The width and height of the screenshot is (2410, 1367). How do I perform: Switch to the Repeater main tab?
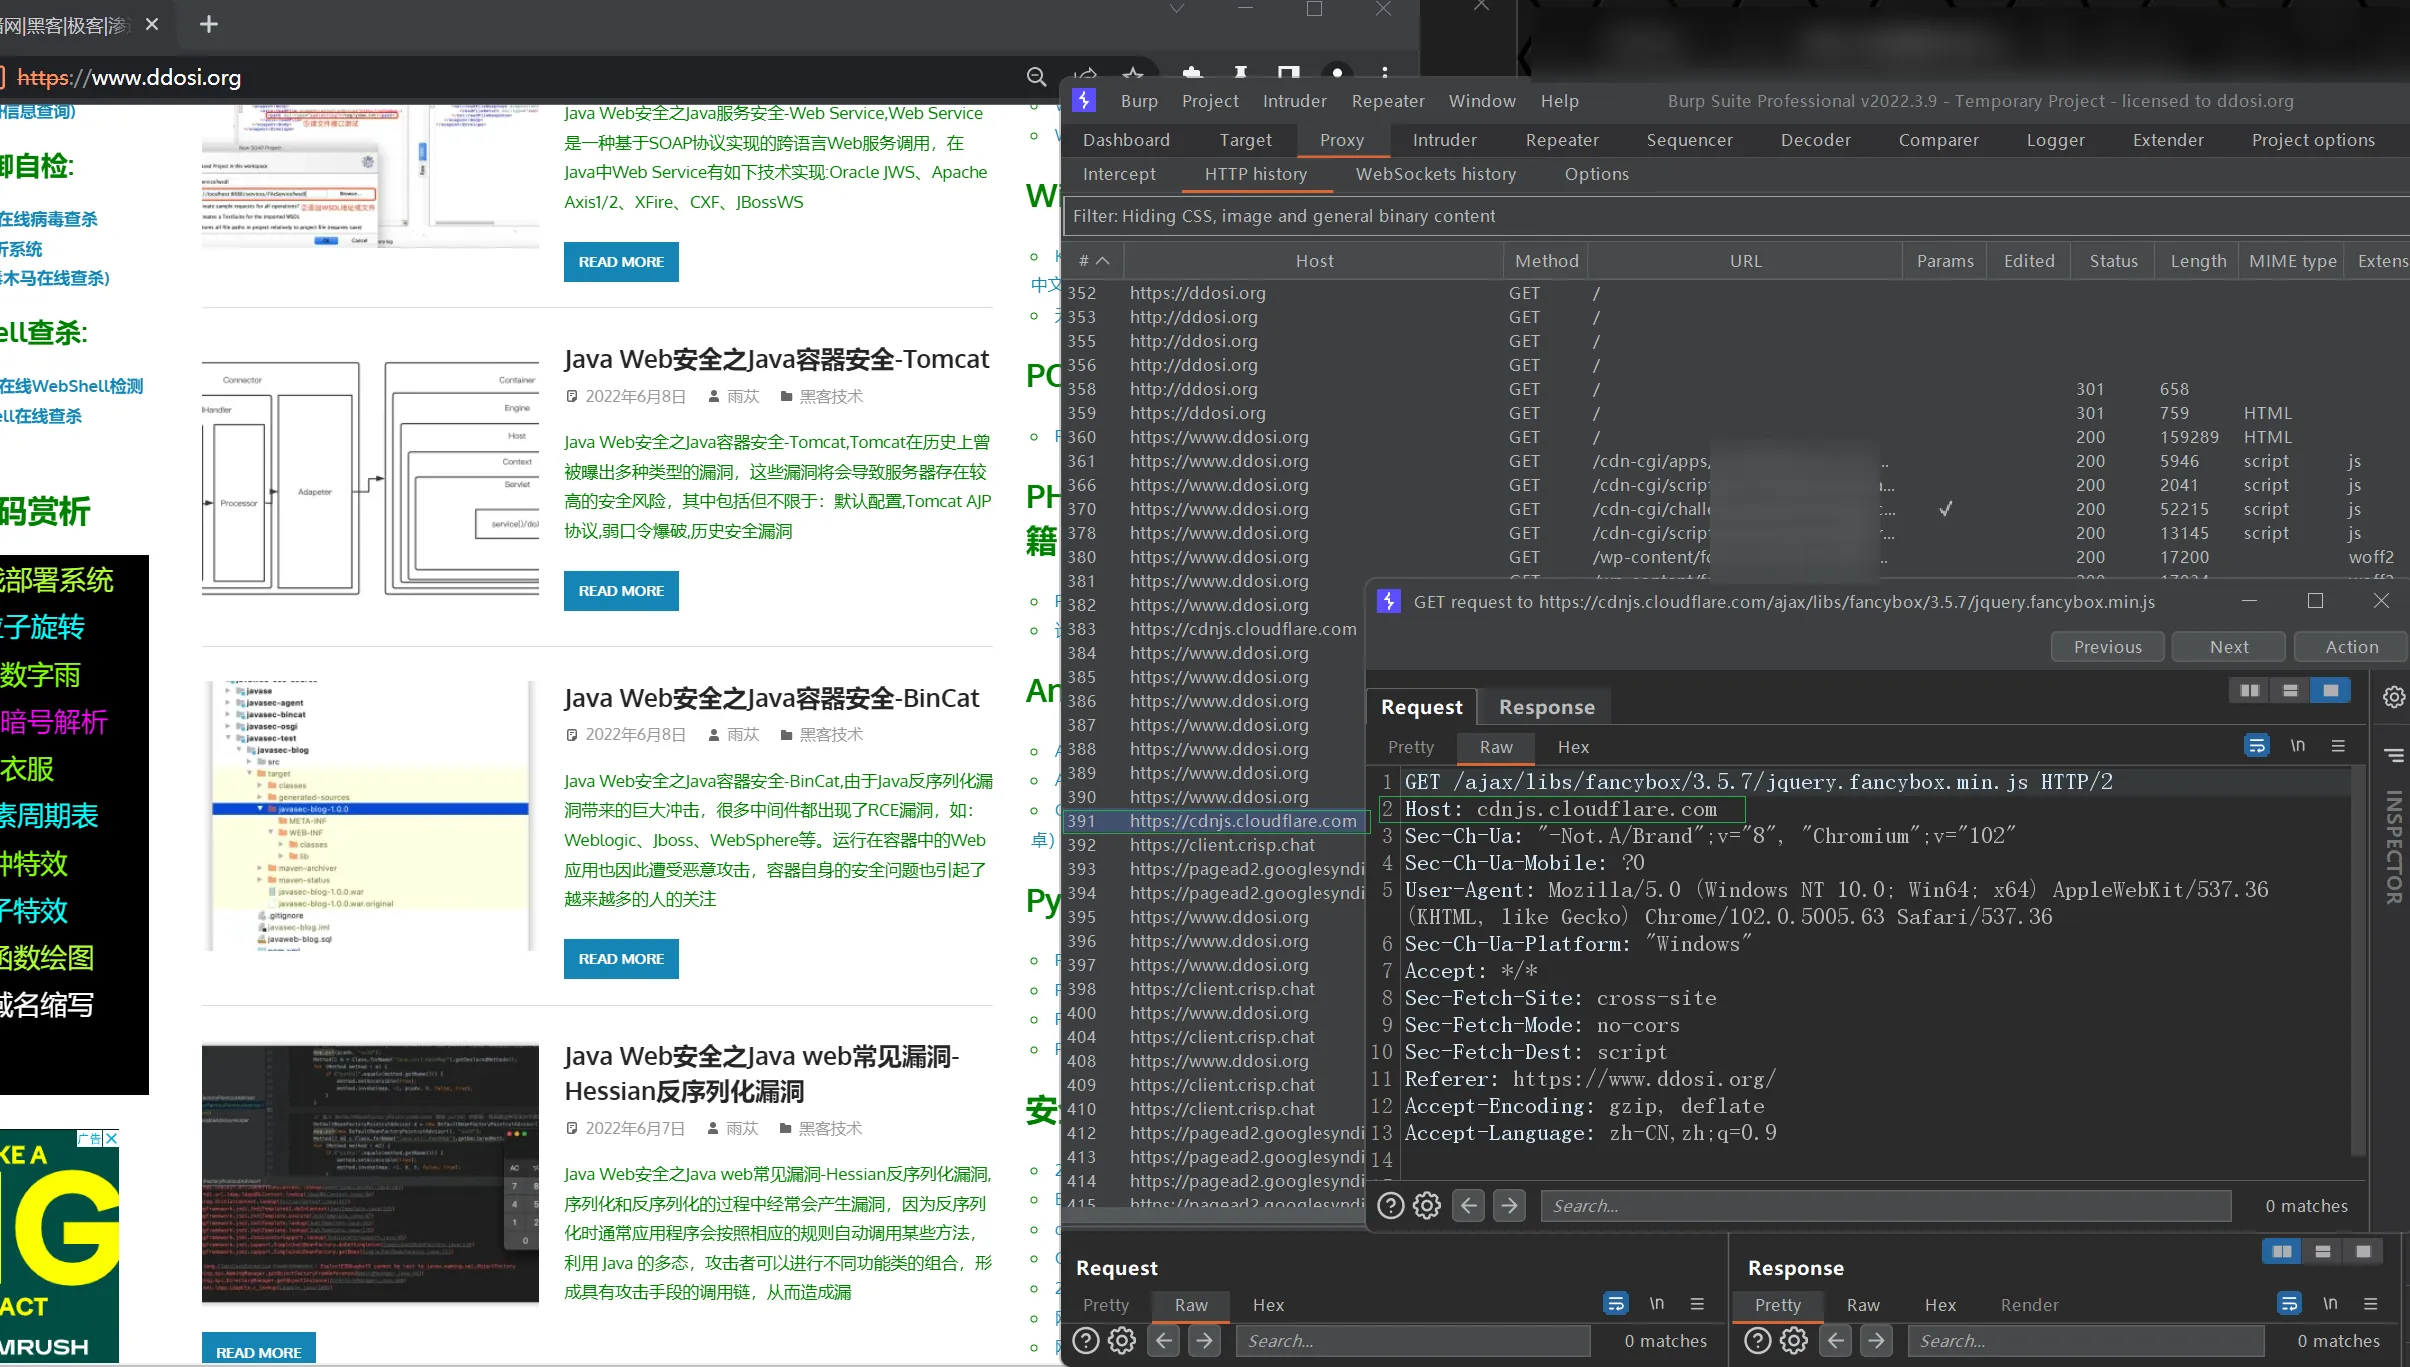(1562, 140)
